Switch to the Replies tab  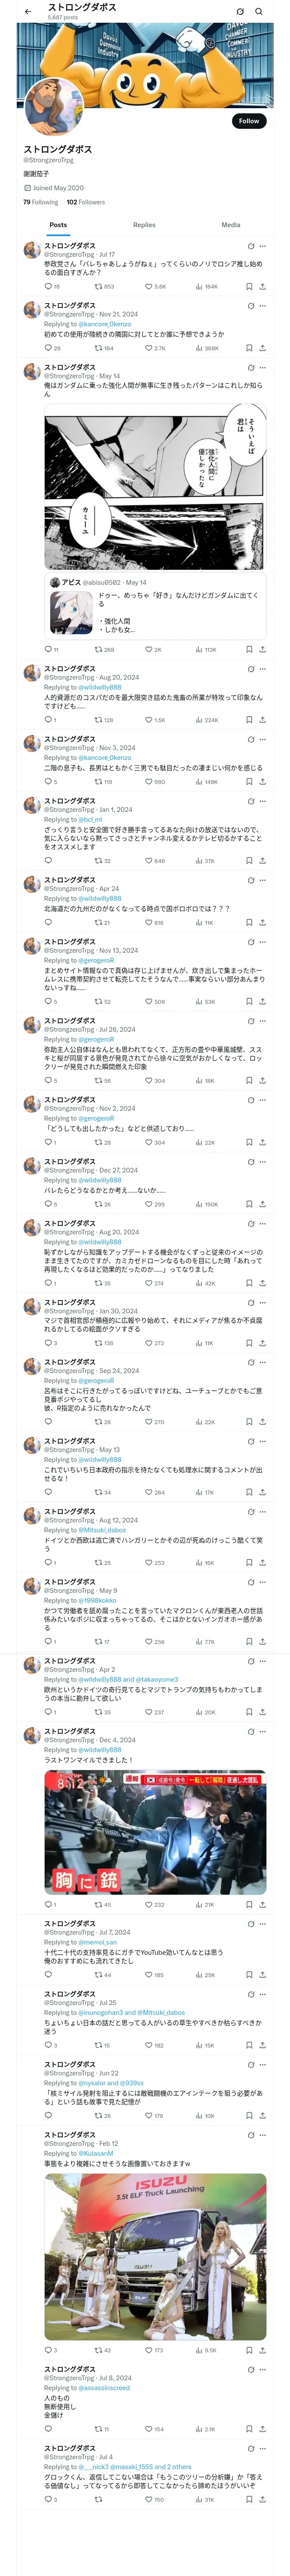pyautogui.click(x=144, y=225)
